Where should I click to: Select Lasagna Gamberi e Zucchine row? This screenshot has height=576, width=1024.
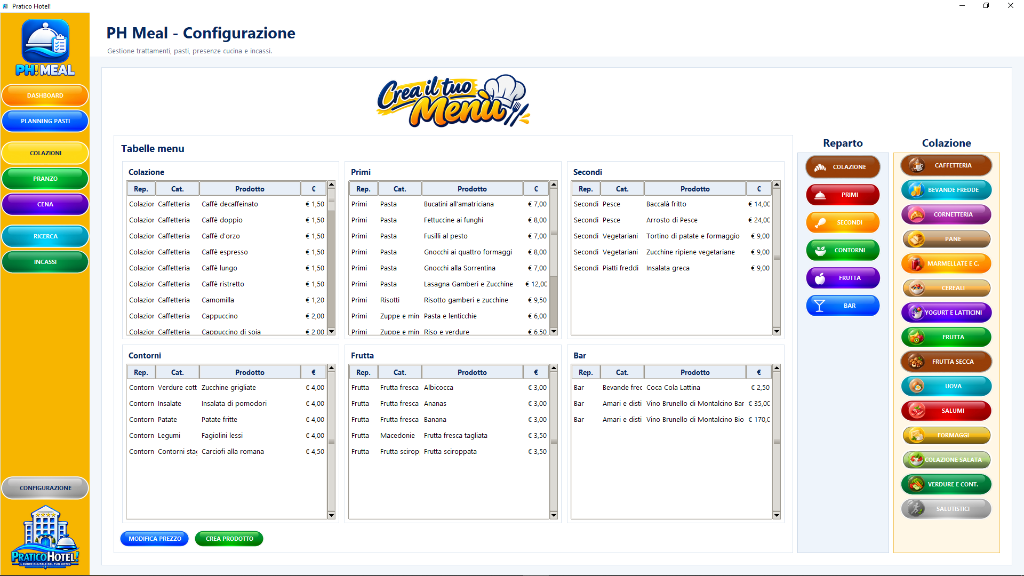pyautogui.click(x=449, y=284)
